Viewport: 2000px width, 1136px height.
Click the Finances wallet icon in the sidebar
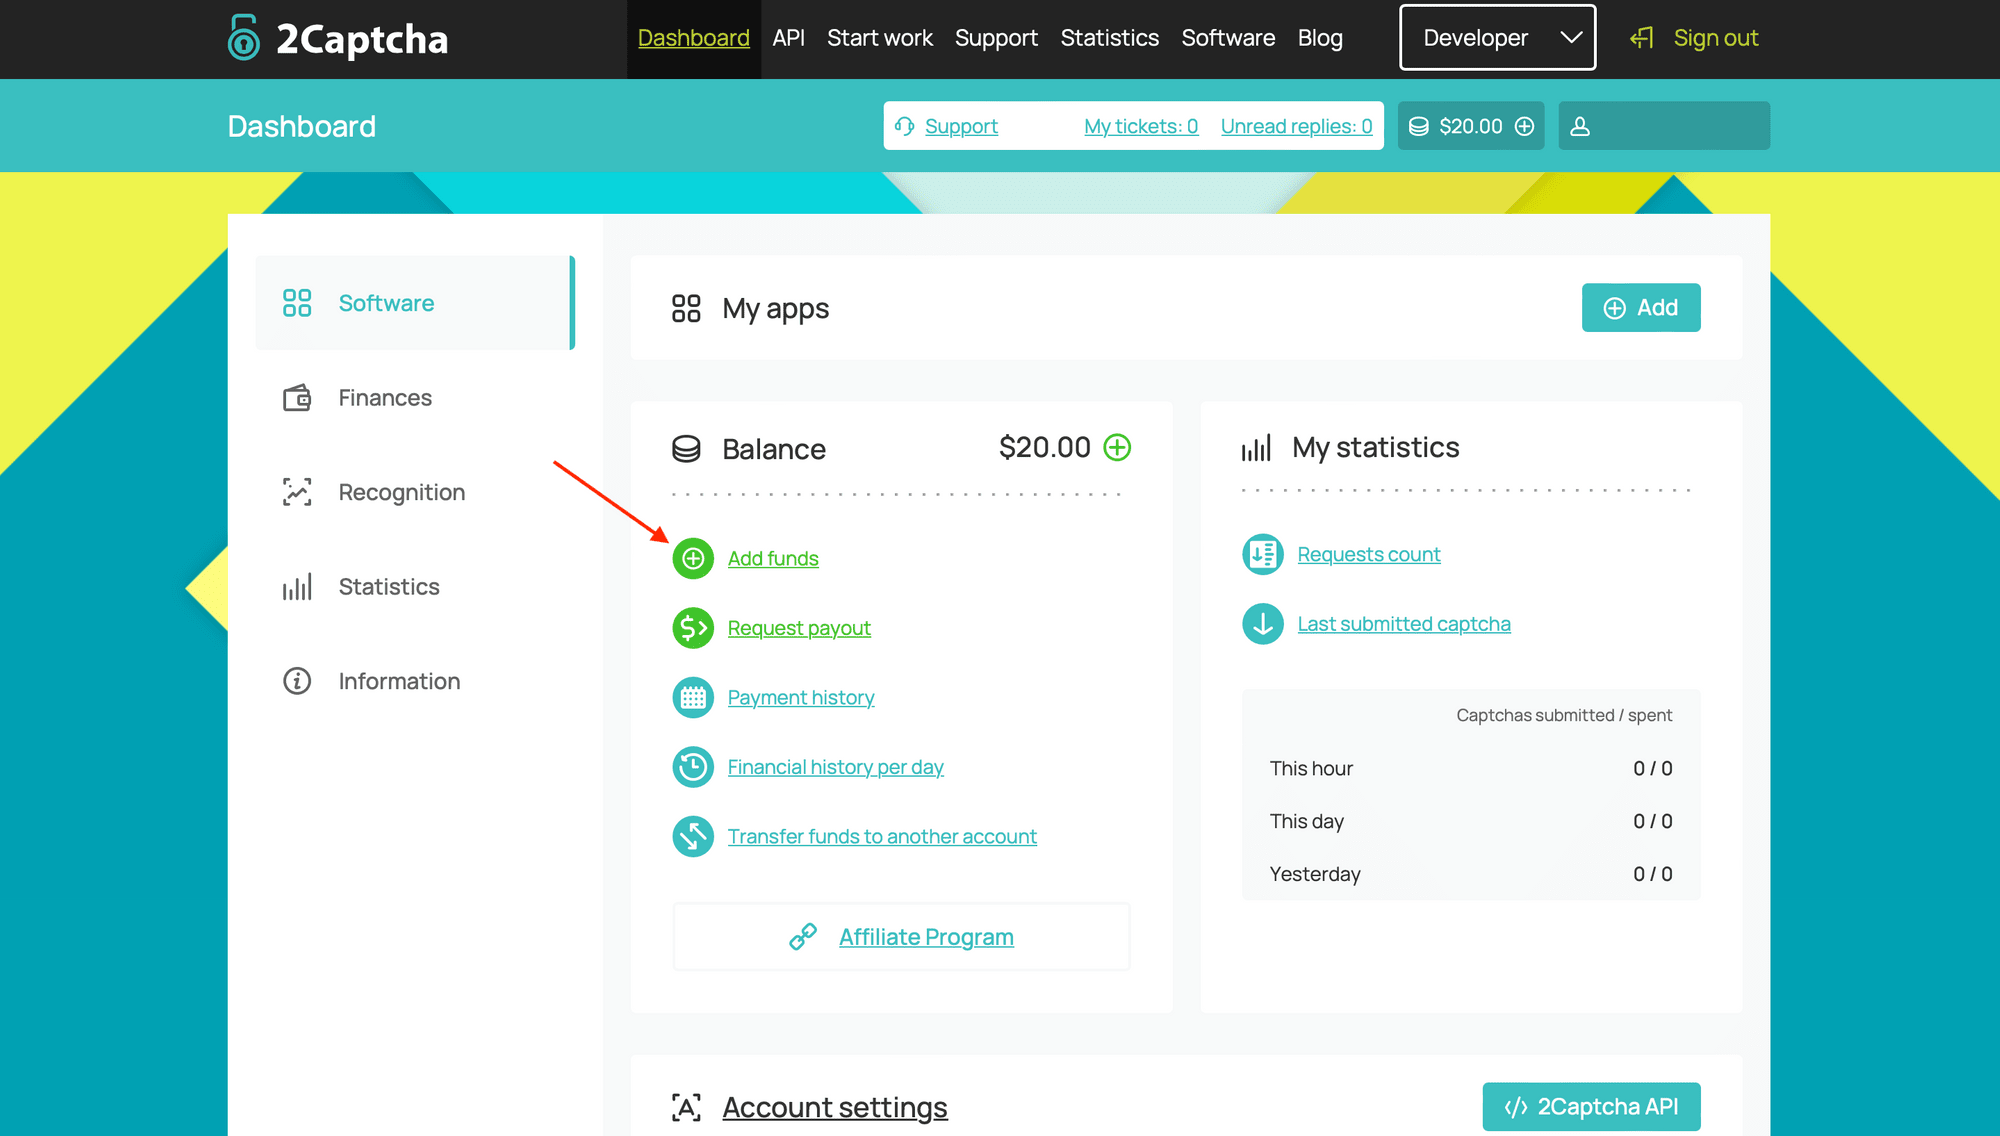point(297,398)
